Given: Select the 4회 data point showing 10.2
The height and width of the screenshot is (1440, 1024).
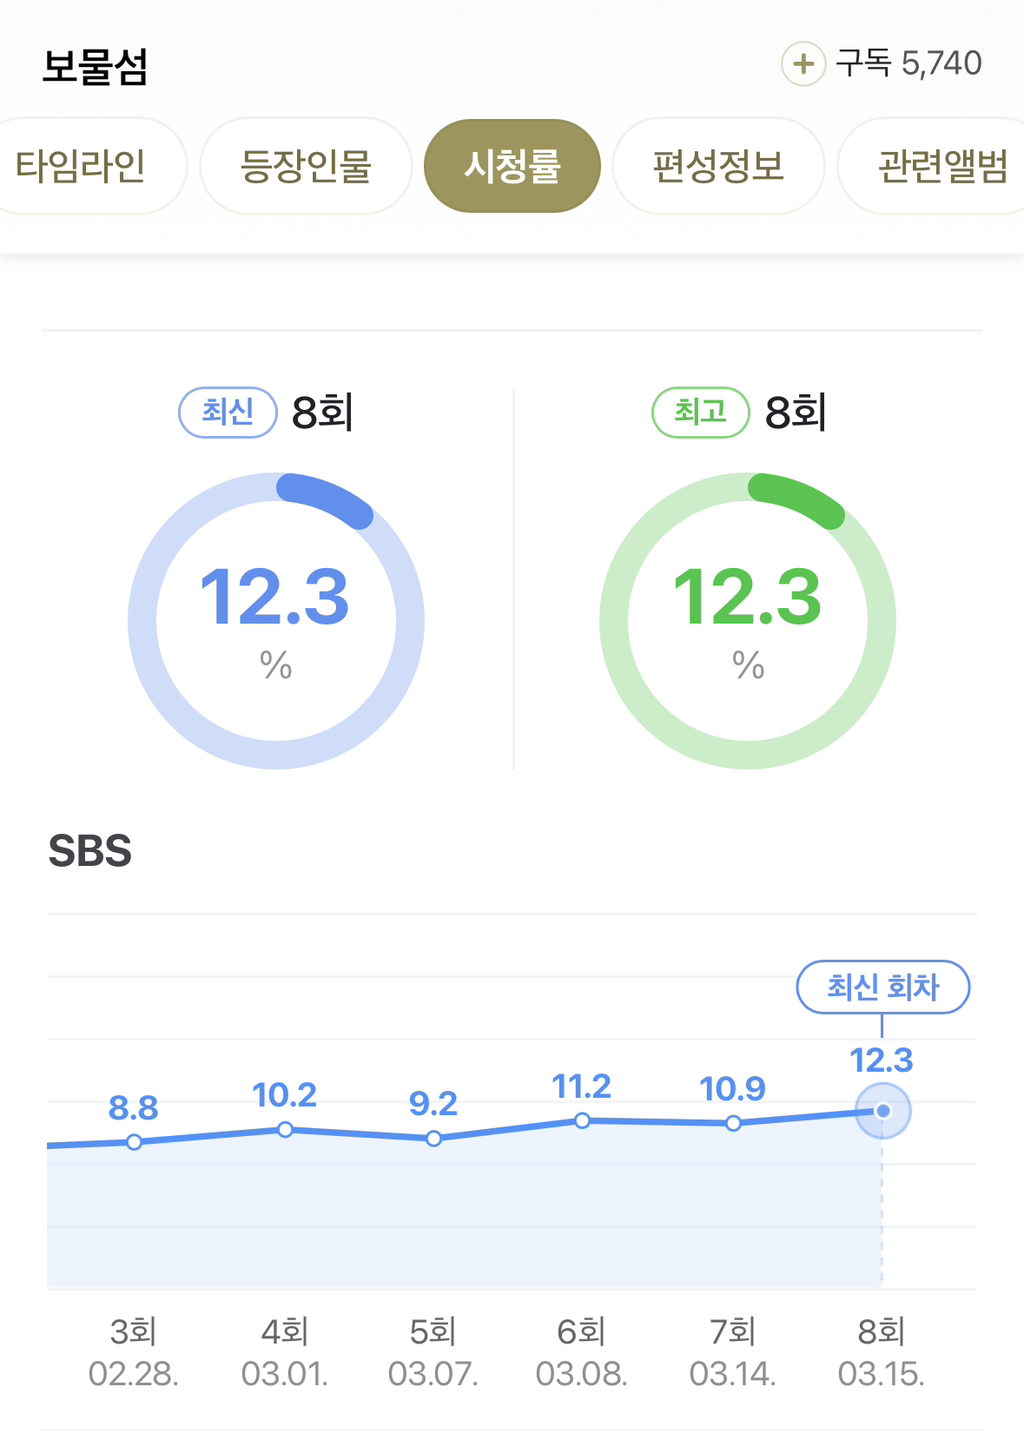Looking at the screenshot, I should point(285,1130).
